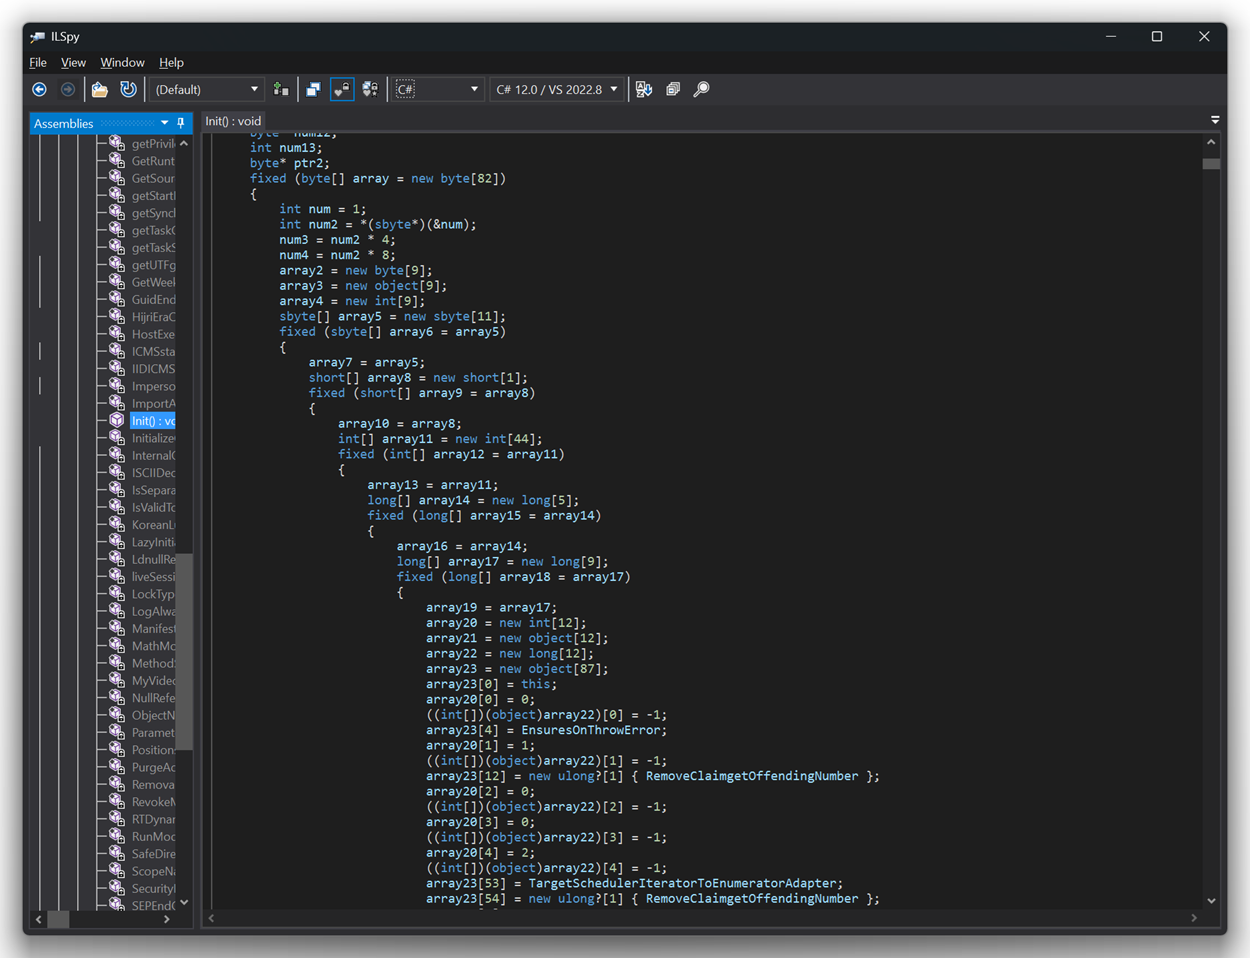Toggle showing all types and members
This screenshot has height=958, width=1250.
point(369,89)
